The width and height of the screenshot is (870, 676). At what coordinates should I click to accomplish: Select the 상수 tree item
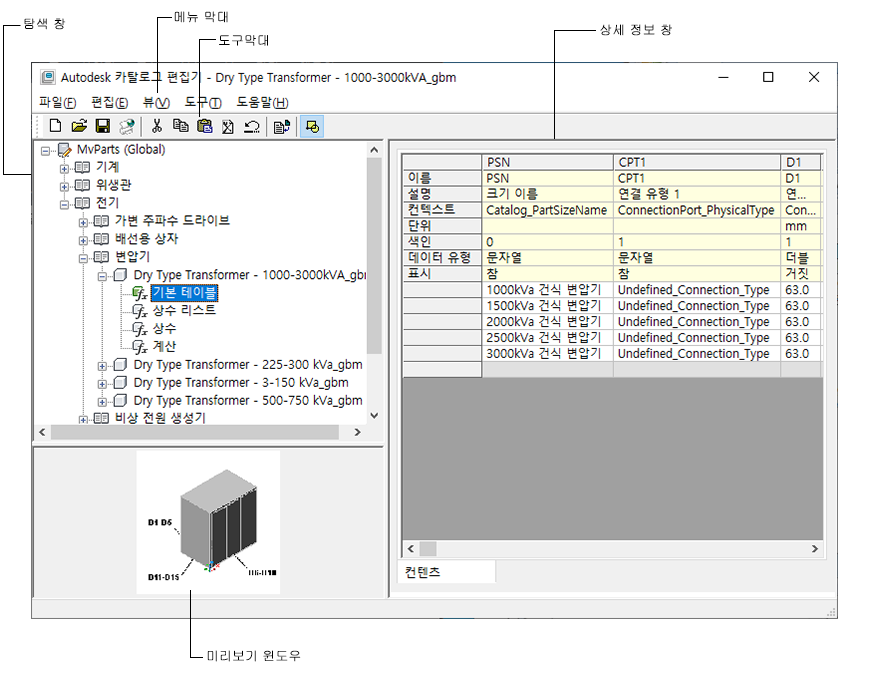tap(164, 329)
